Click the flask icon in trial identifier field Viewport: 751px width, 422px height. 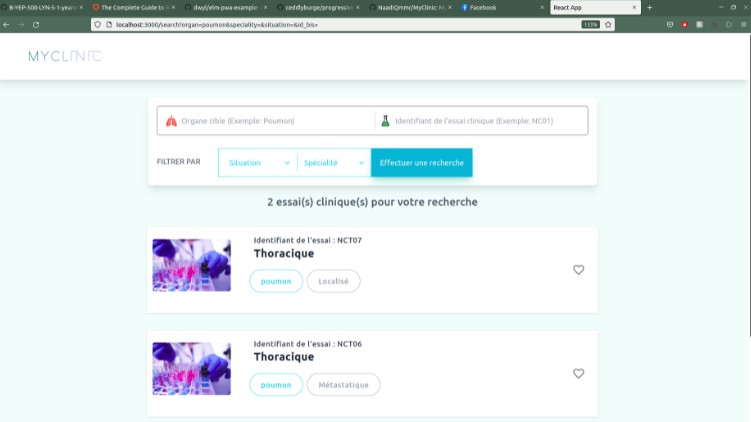[384, 121]
